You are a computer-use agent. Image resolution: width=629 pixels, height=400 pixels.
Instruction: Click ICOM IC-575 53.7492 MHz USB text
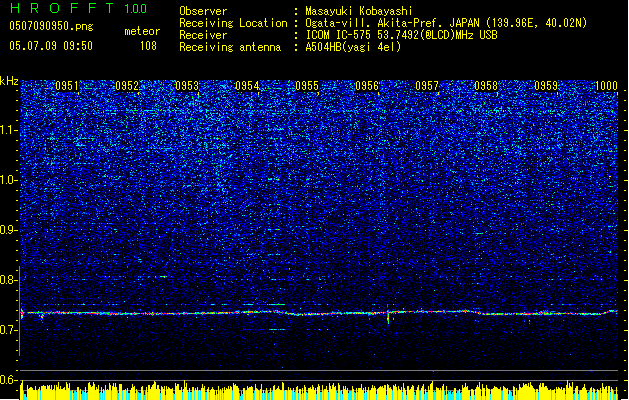402,35
